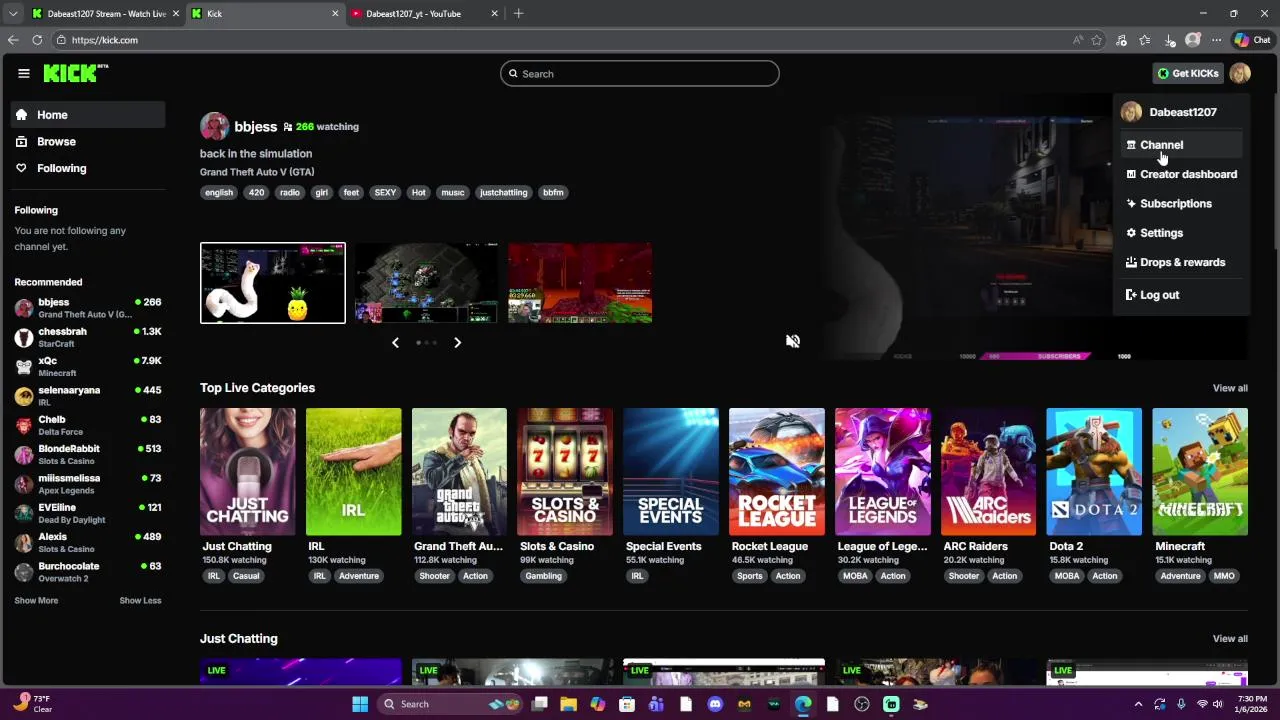Open the user avatar menu

click(1240, 73)
